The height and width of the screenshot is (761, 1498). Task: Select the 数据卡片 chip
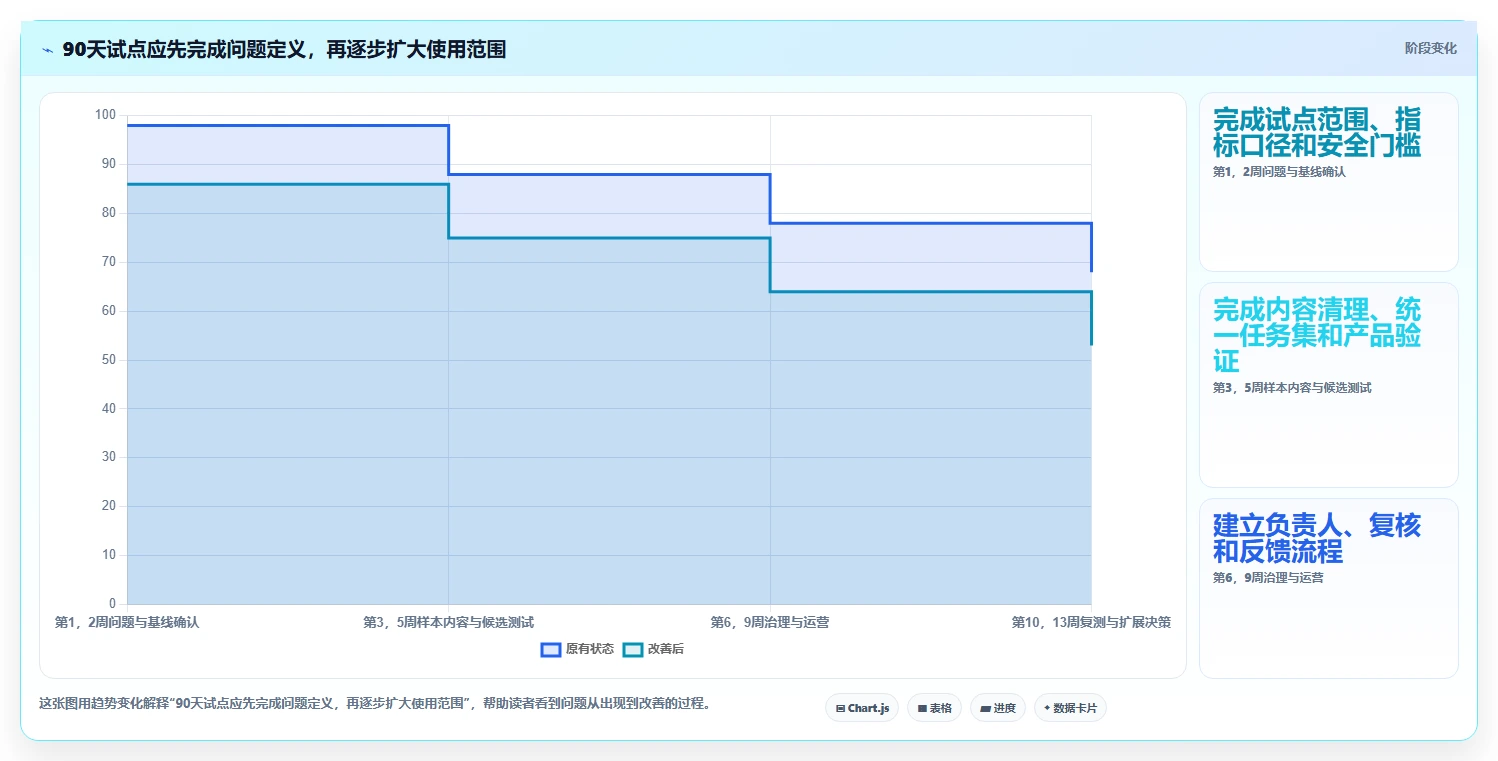tap(1070, 708)
